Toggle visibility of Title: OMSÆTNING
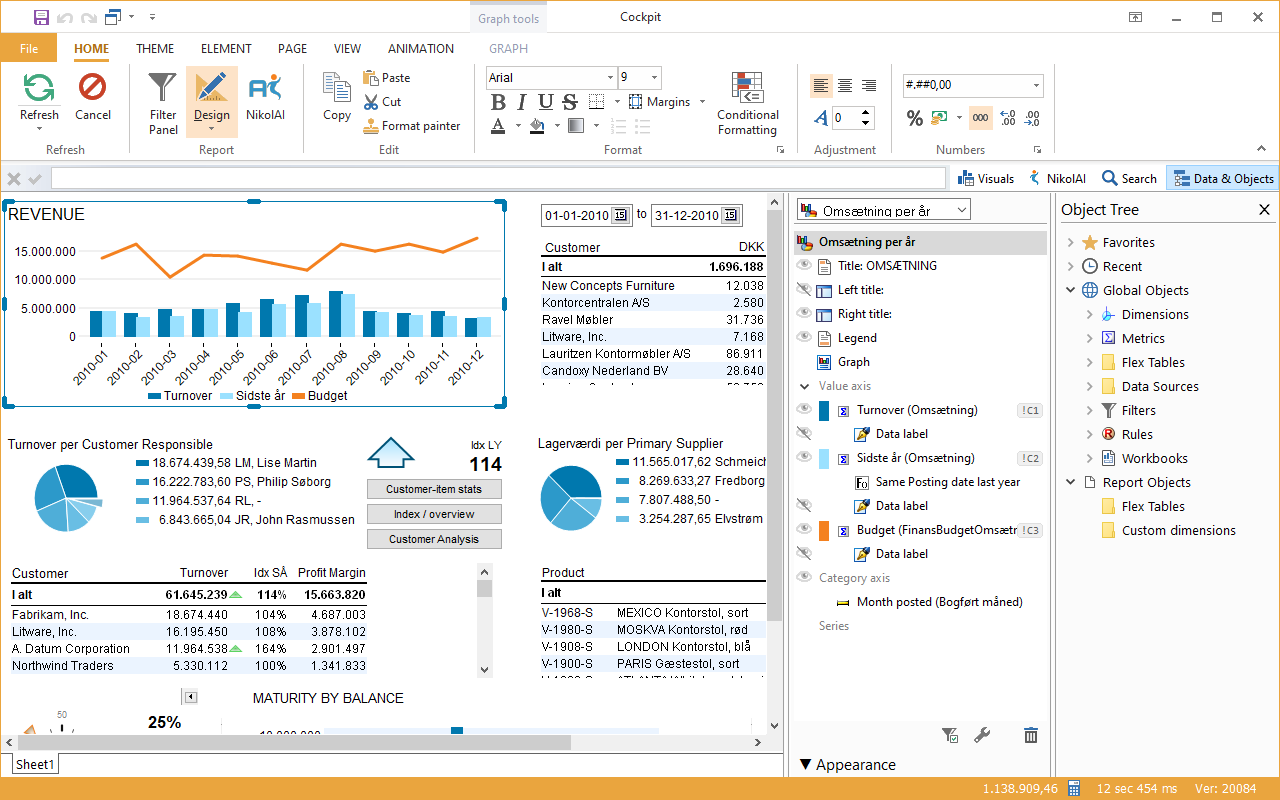The image size is (1280, 800). point(803,266)
